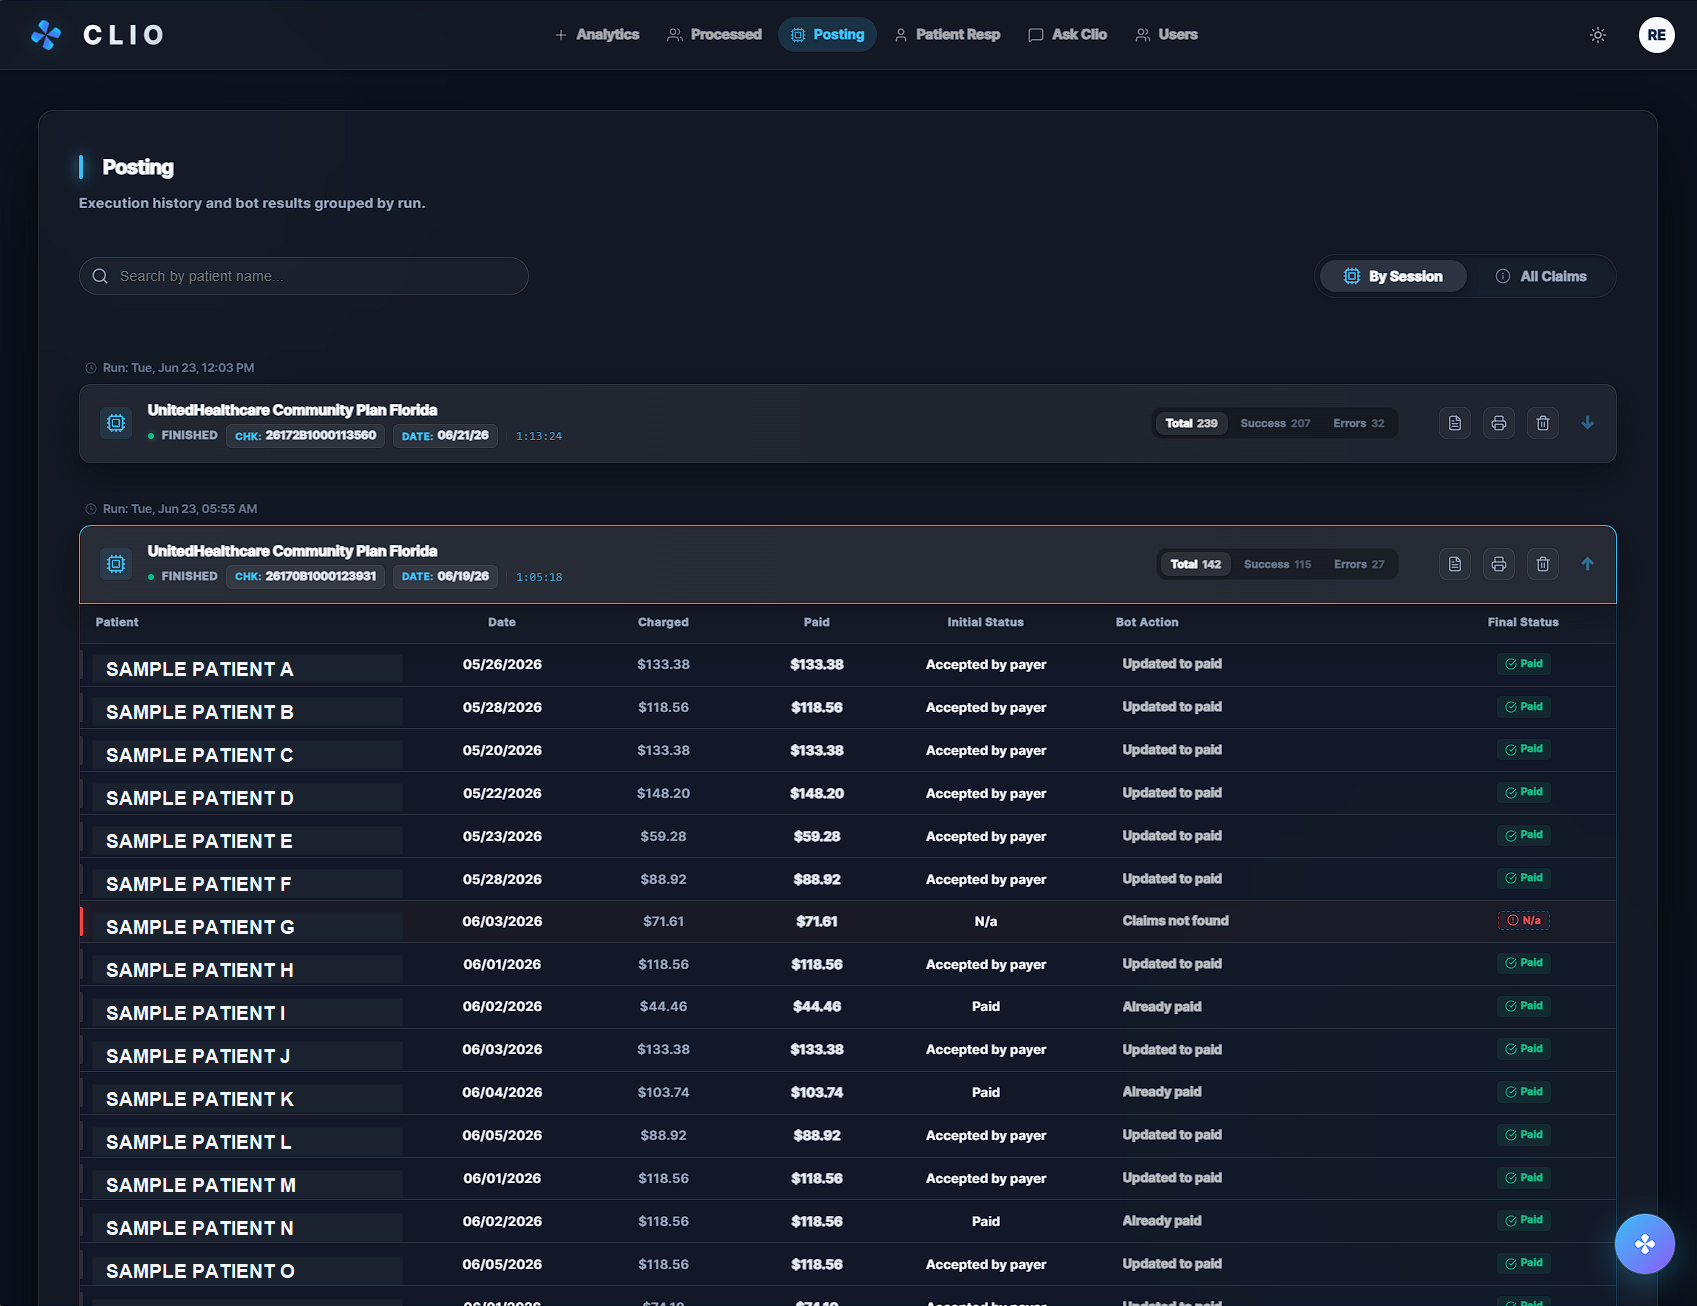Screen dimensions: 1697x1306
Task: Open the RE user avatar menu
Action: pyautogui.click(x=1657, y=35)
